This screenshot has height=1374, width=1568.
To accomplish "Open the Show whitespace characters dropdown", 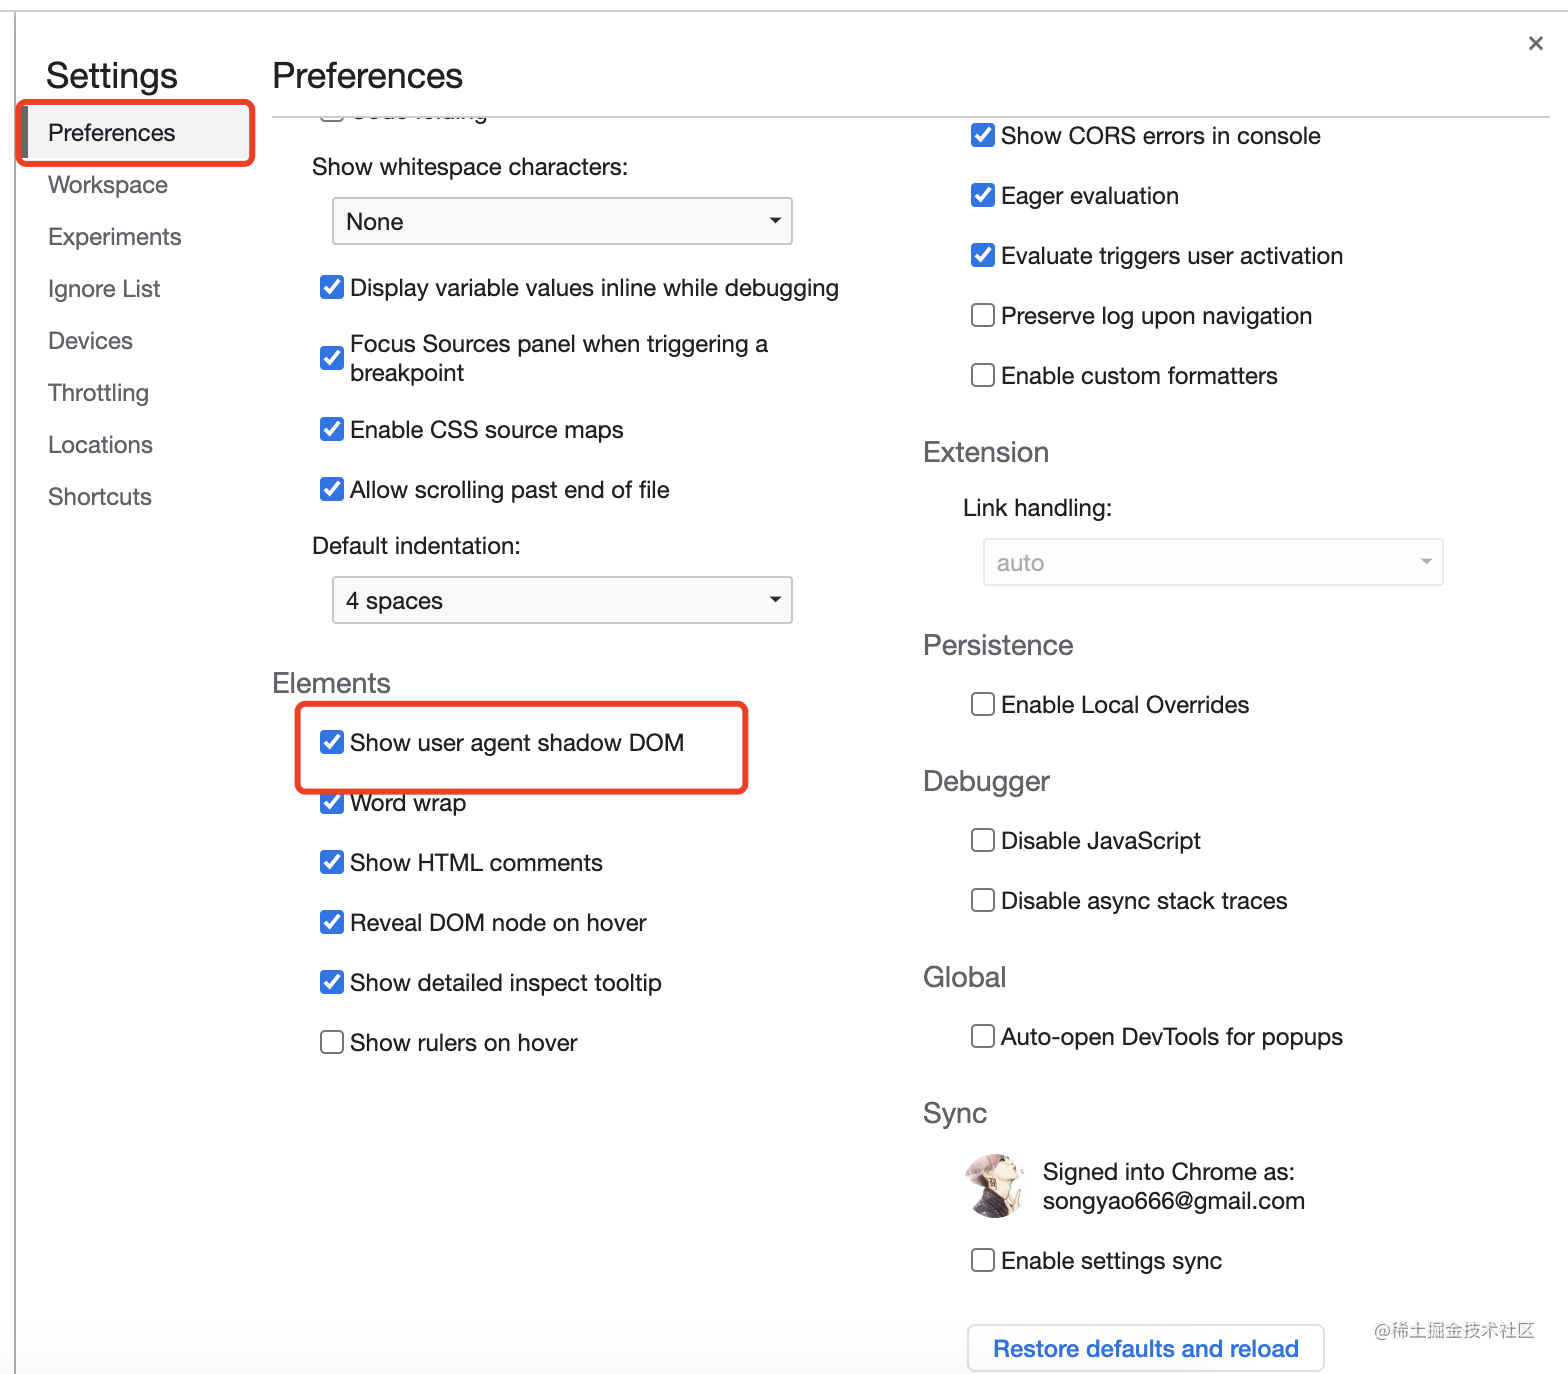I will pyautogui.click(x=562, y=221).
